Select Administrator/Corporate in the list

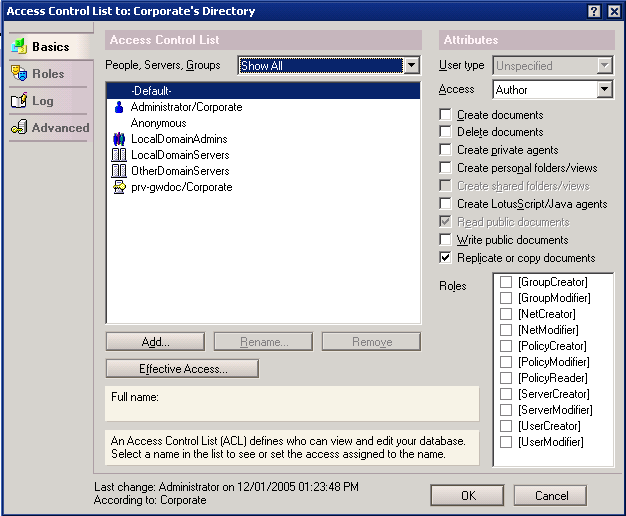coord(263,107)
